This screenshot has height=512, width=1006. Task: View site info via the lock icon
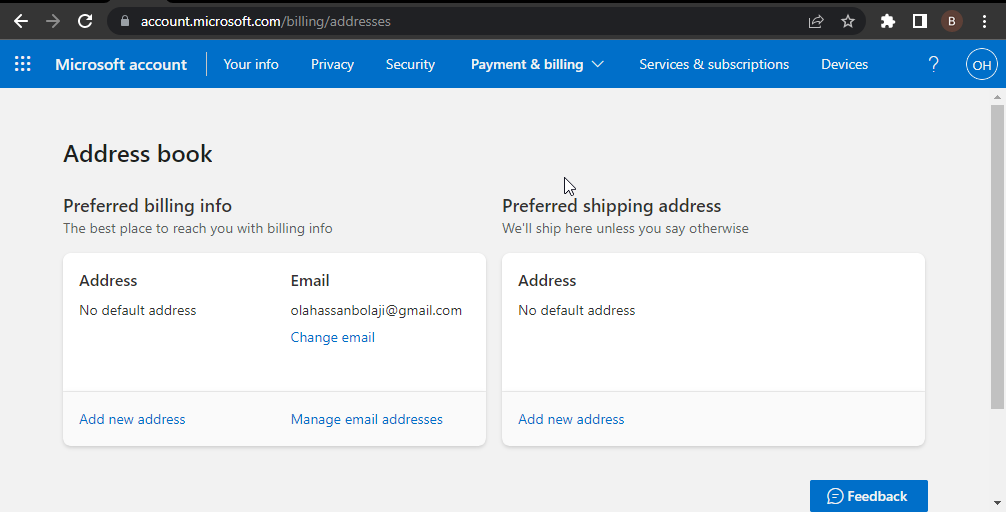pyautogui.click(x=125, y=21)
